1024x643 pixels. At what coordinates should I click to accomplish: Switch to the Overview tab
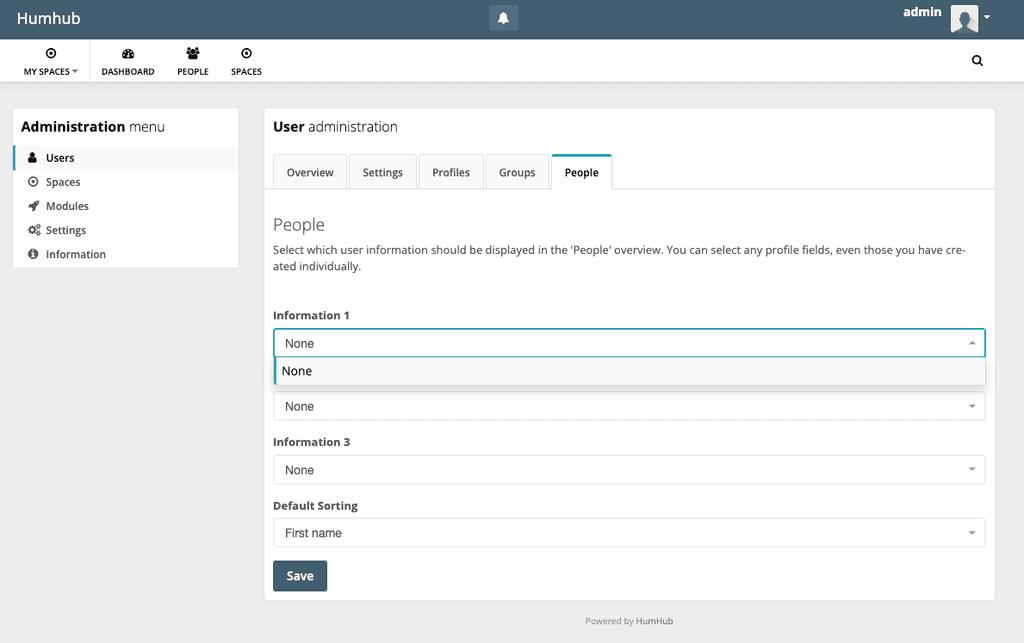[310, 172]
